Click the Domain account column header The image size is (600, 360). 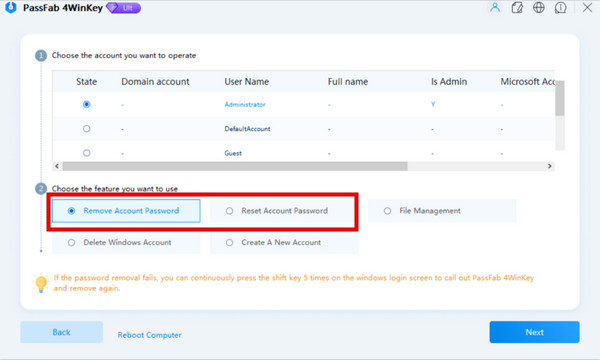pyautogui.click(x=155, y=81)
